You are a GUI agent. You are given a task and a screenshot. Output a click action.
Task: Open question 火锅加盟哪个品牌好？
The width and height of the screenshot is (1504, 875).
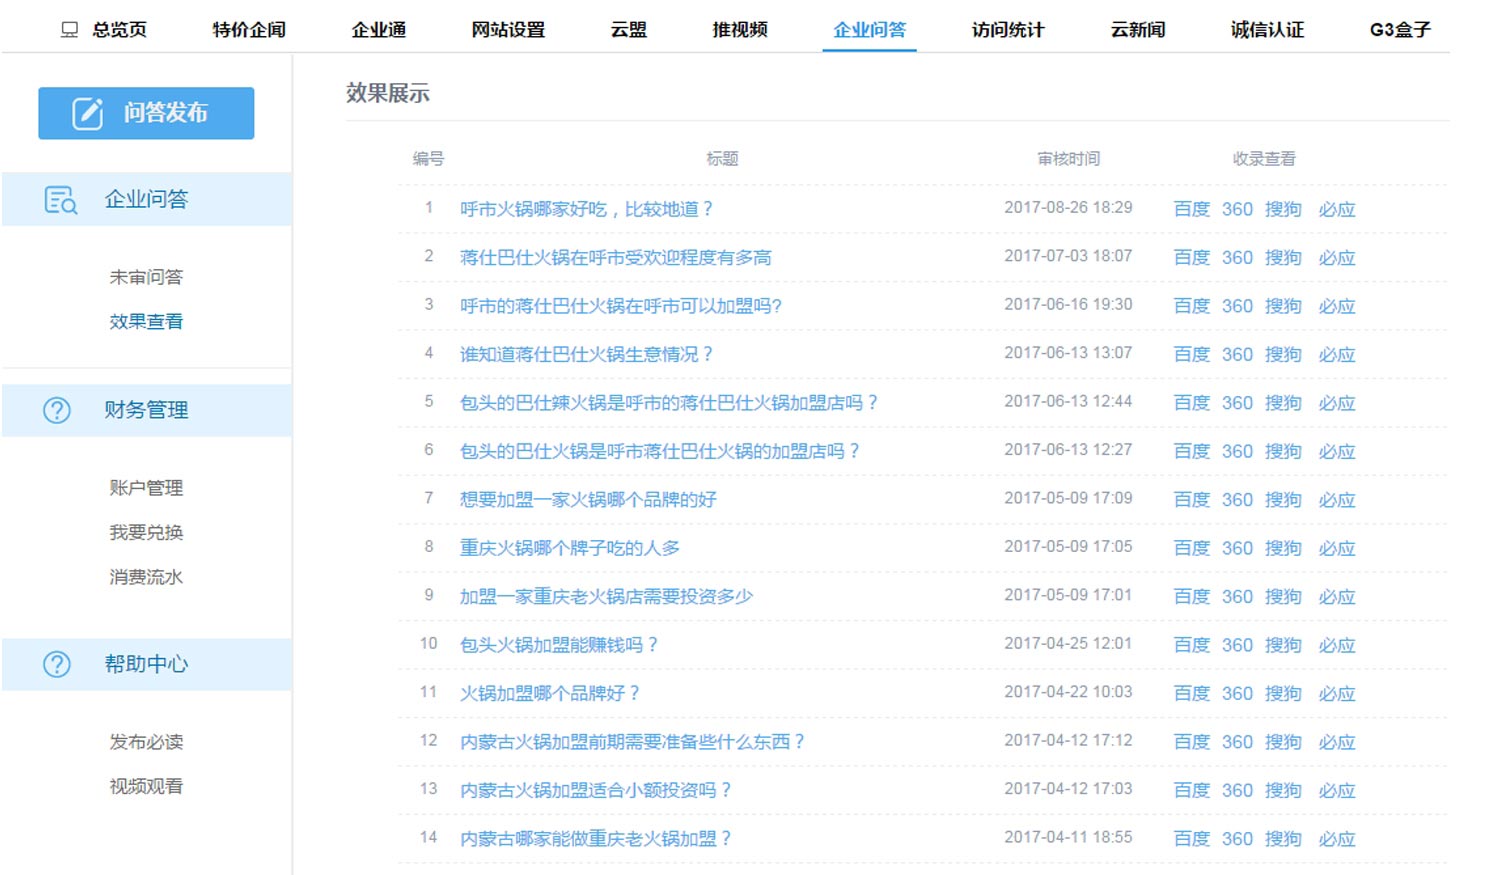tap(550, 693)
